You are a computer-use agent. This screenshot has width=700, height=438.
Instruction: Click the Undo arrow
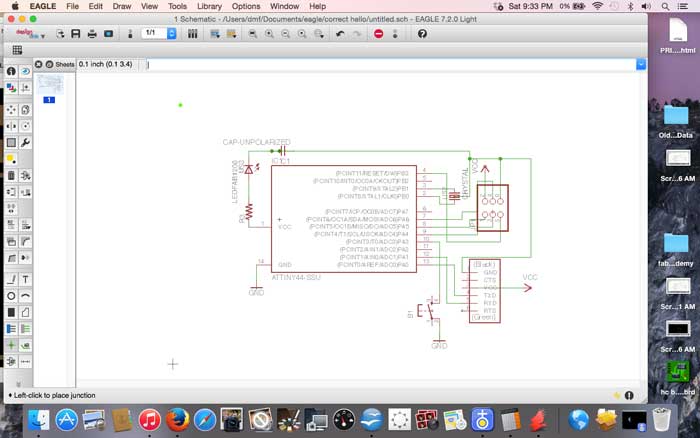click(x=340, y=34)
